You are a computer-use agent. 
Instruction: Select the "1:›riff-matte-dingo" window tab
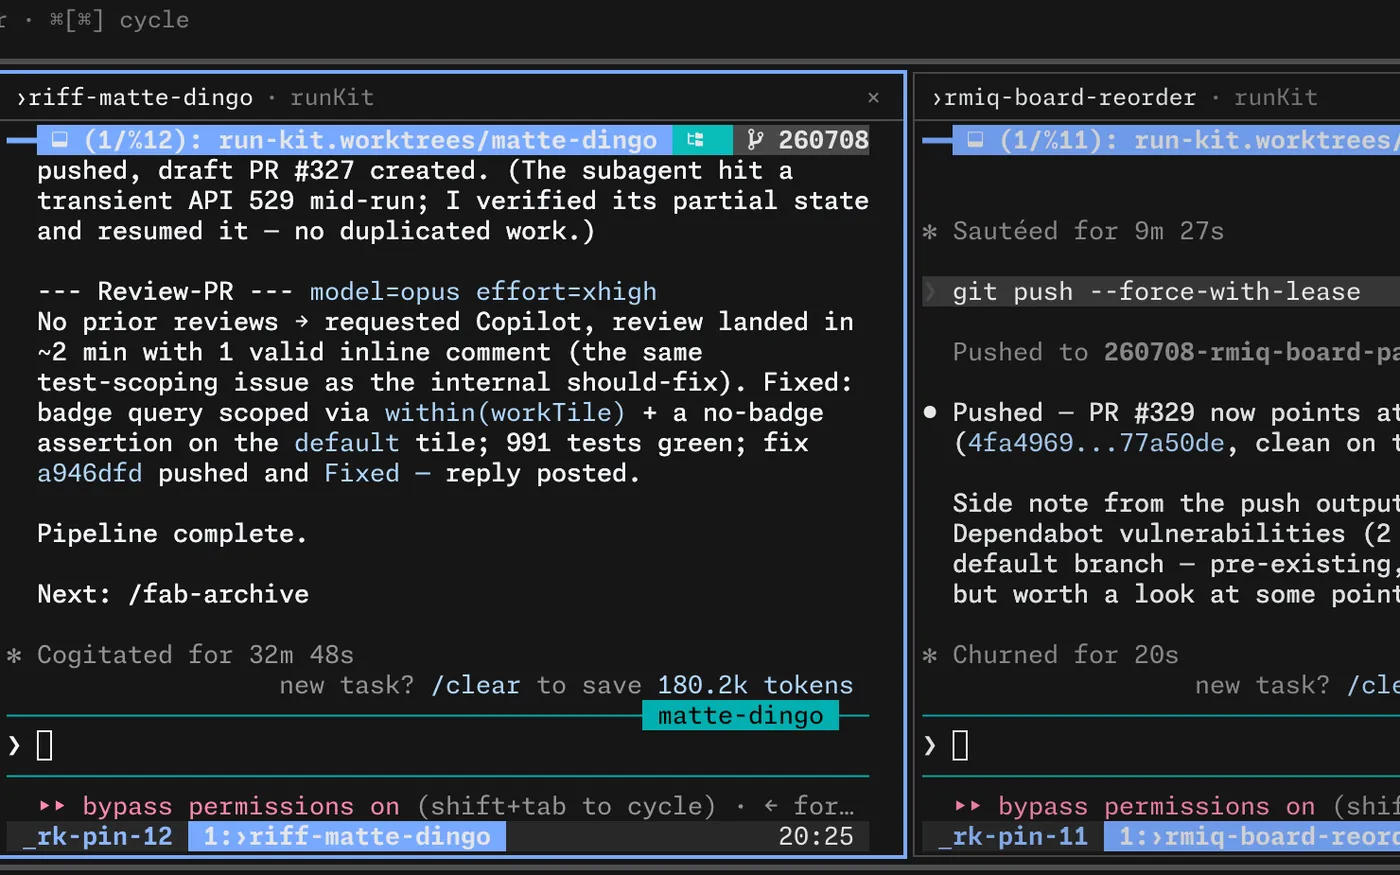pos(347,837)
